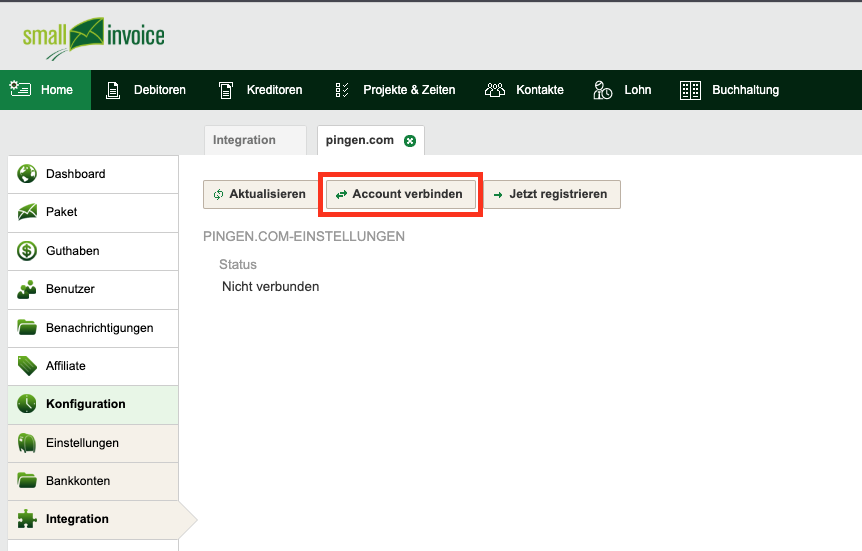This screenshot has height=551, width=862.
Task: Click the Kreditoren document icon
Action: tap(226, 90)
